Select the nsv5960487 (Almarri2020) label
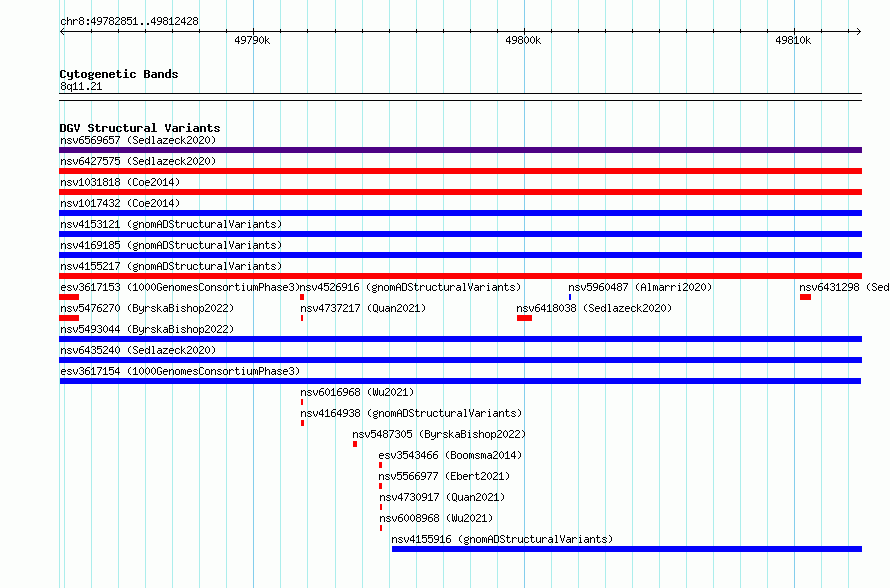Image resolution: width=890 pixels, height=588 pixels. point(640,287)
